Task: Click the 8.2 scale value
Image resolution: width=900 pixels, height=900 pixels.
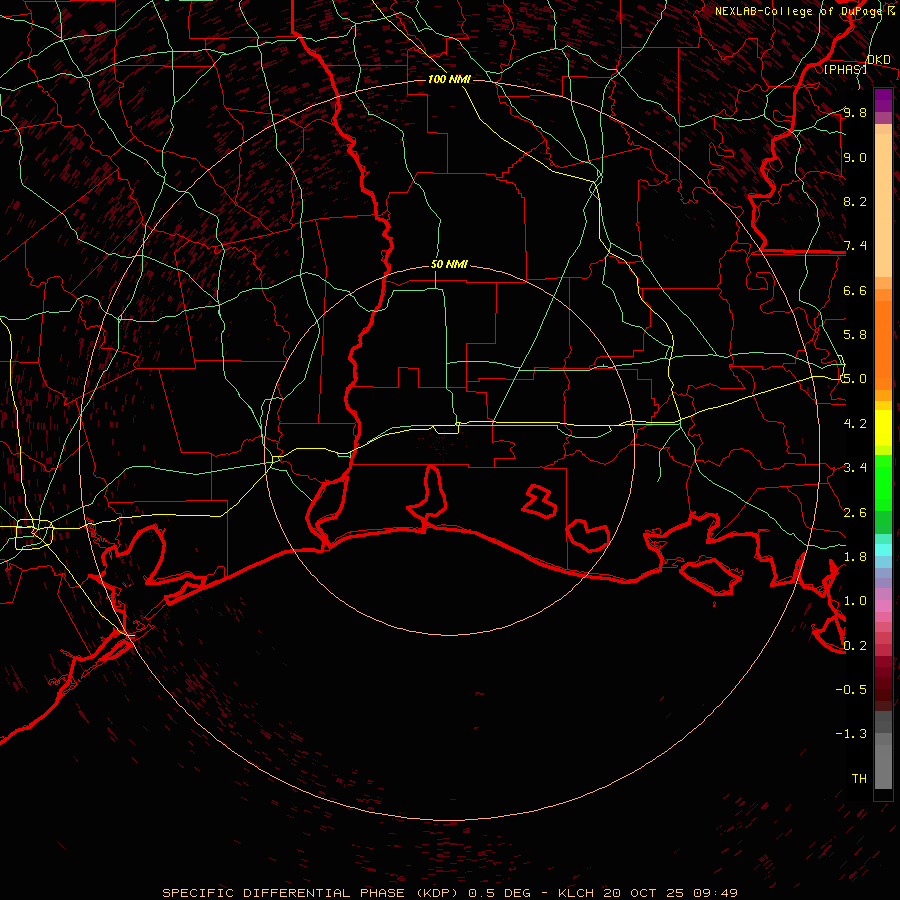Action: [855, 201]
